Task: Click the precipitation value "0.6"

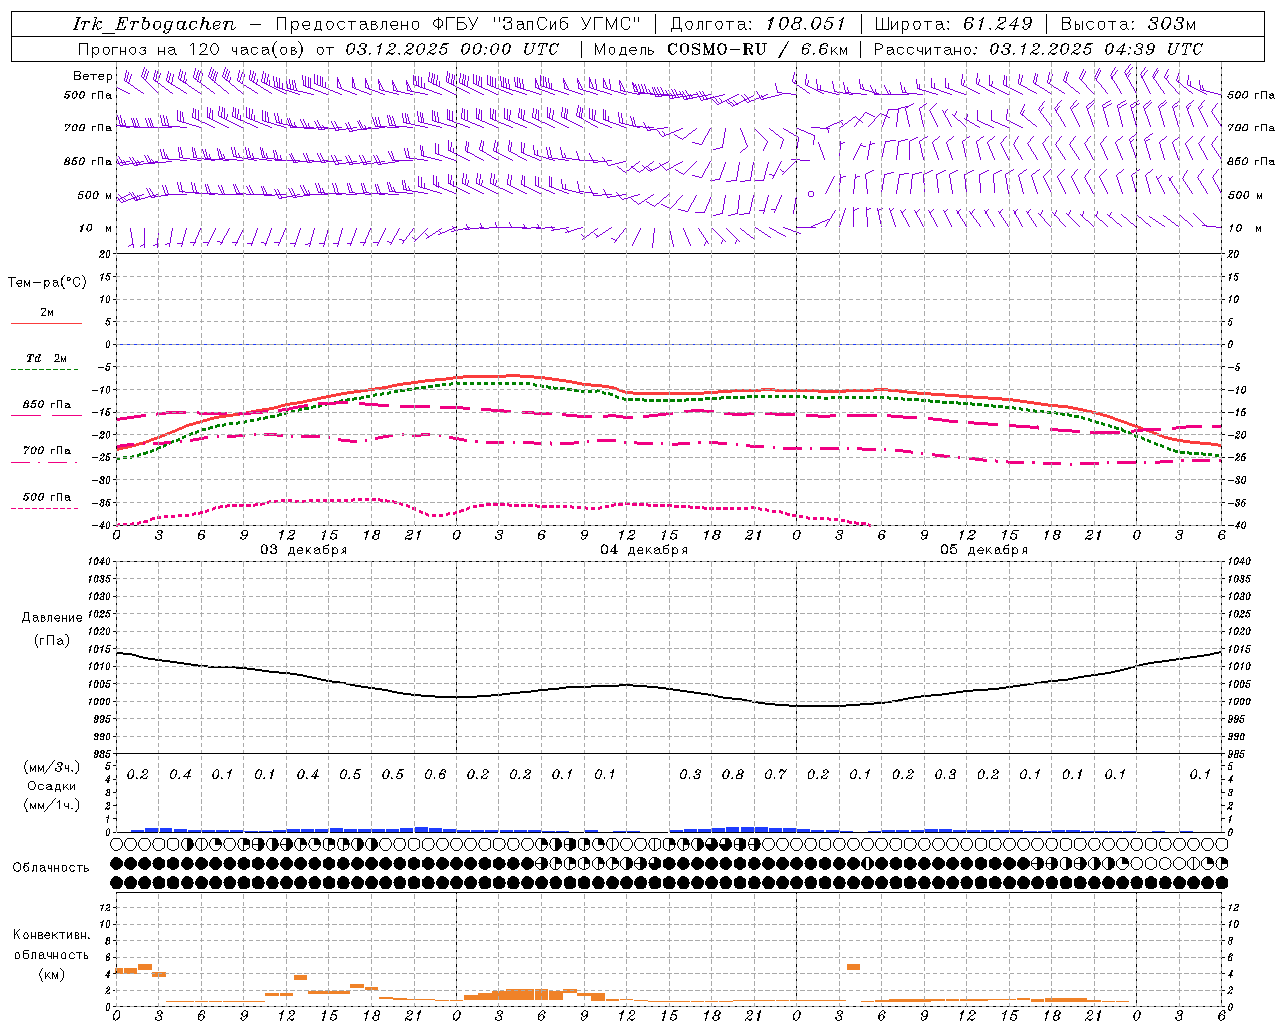Action: [x=435, y=775]
